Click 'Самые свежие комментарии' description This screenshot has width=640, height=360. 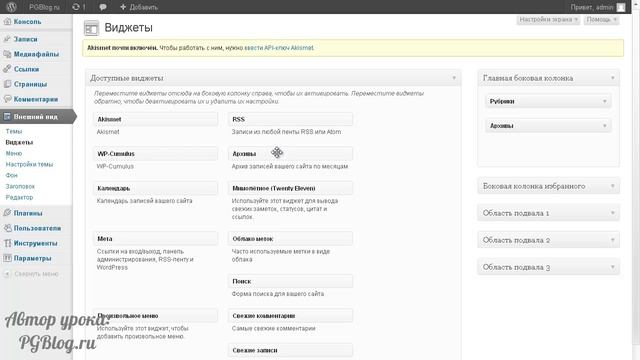(x=273, y=328)
